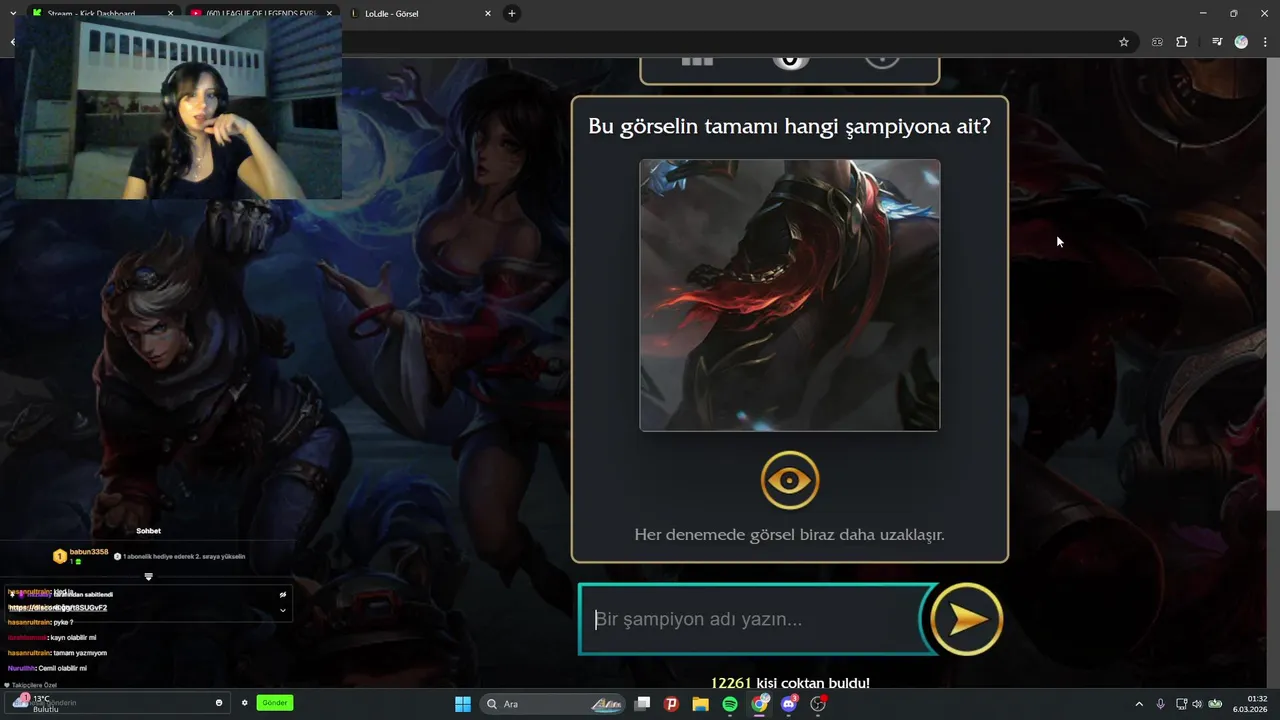Open Discord from the taskbar
1280x720 pixels.
pos(789,704)
